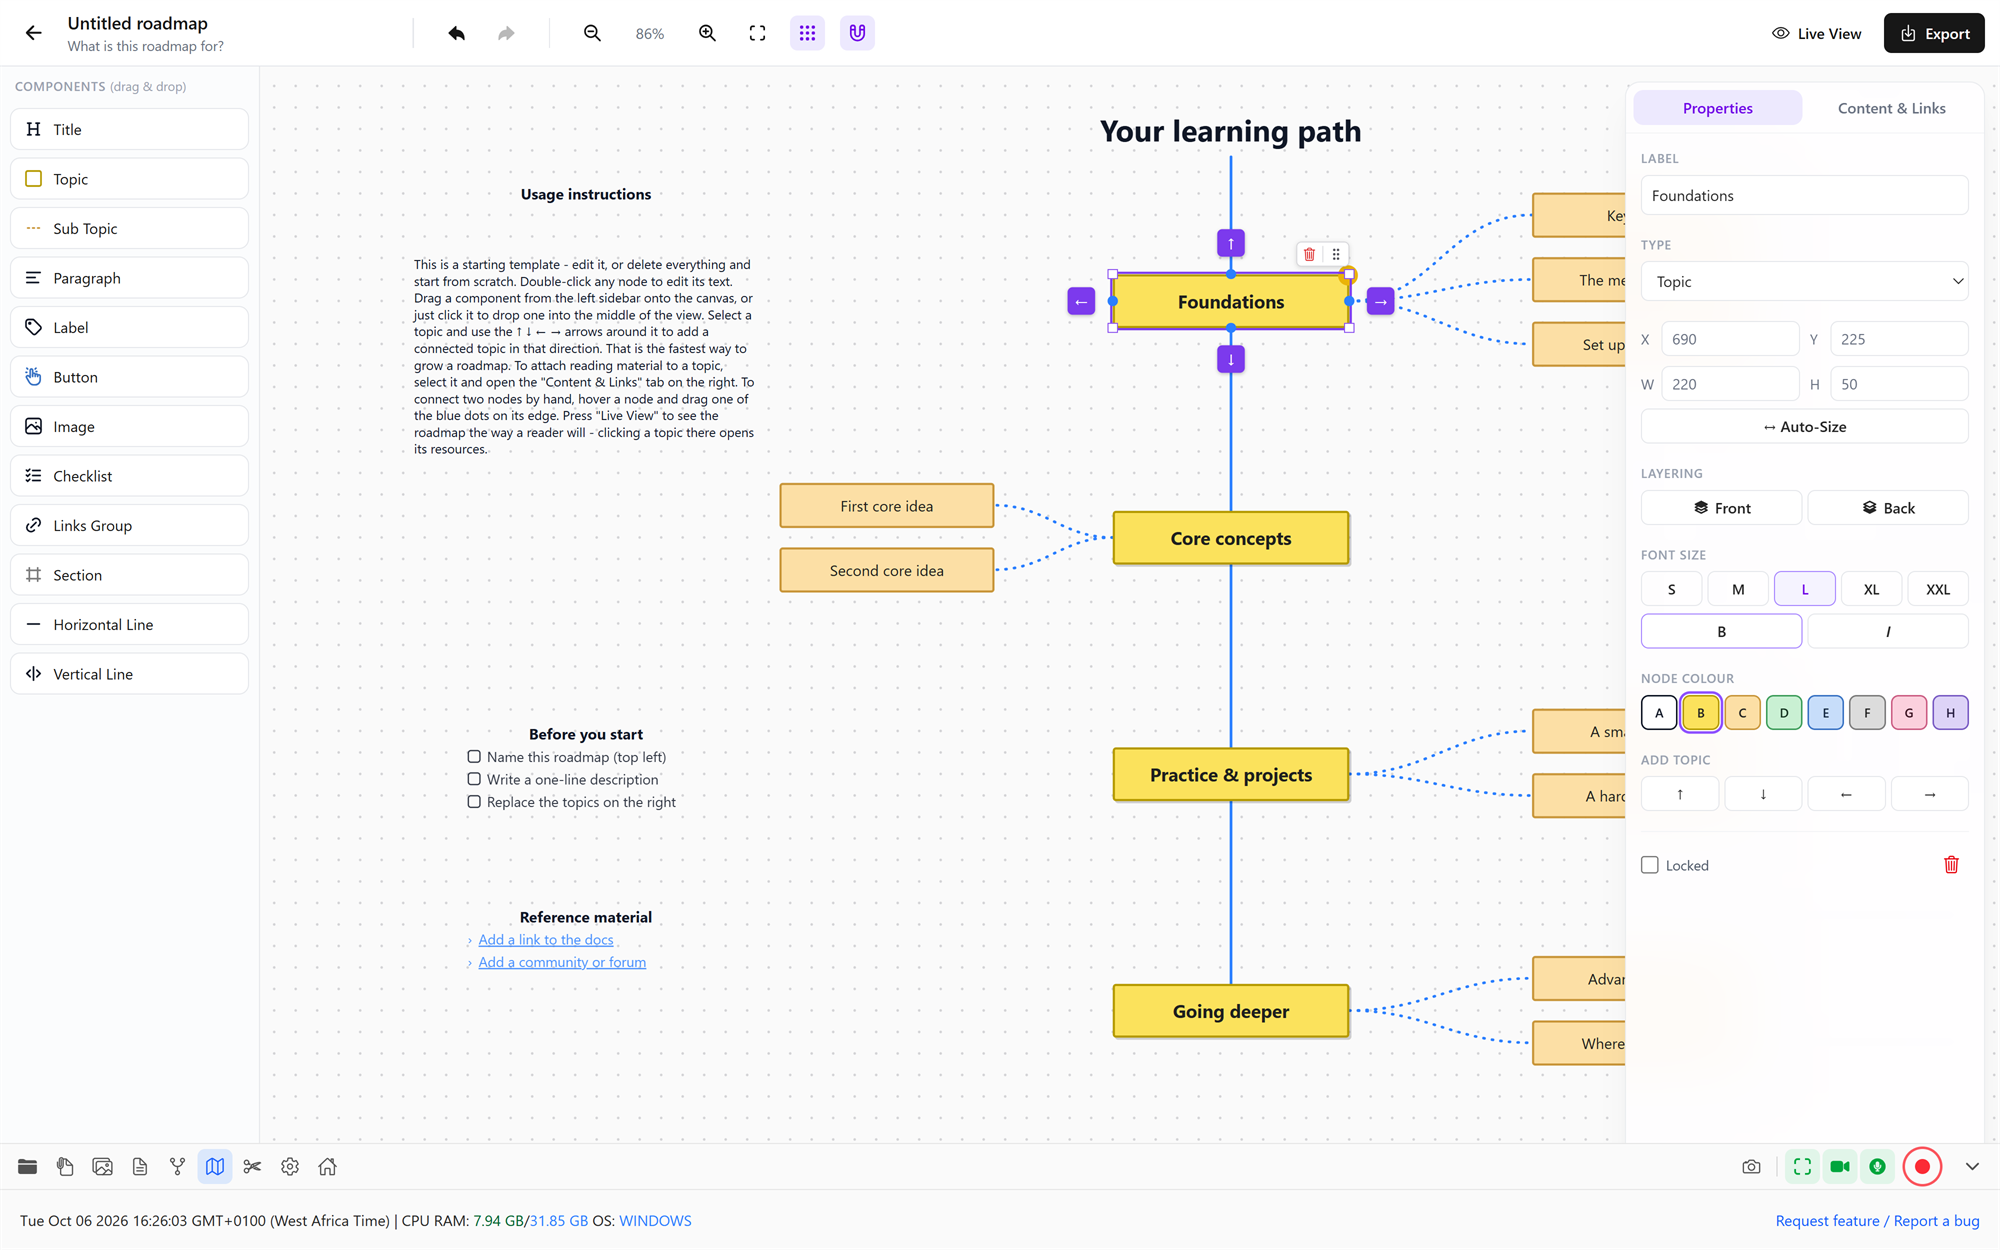The width and height of the screenshot is (2000, 1250).
Task: Click the camera screenshot icon
Action: click(1751, 1167)
